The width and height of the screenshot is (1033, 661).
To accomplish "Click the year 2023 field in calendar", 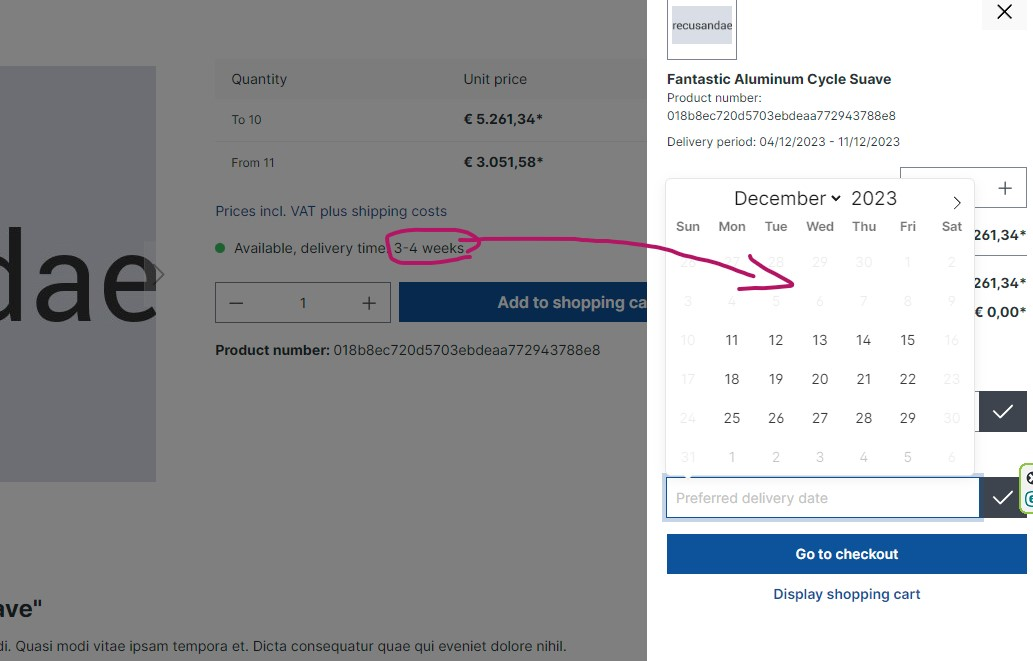I will pos(873,199).
